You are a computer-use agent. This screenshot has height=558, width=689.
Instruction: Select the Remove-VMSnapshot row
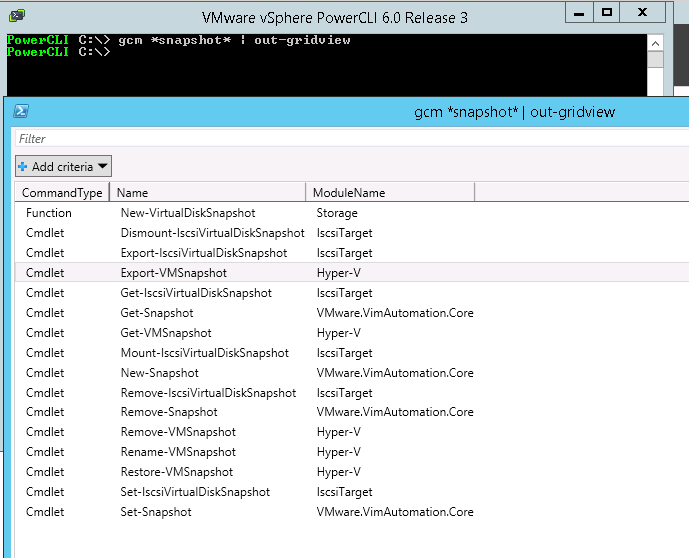[352, 432]
